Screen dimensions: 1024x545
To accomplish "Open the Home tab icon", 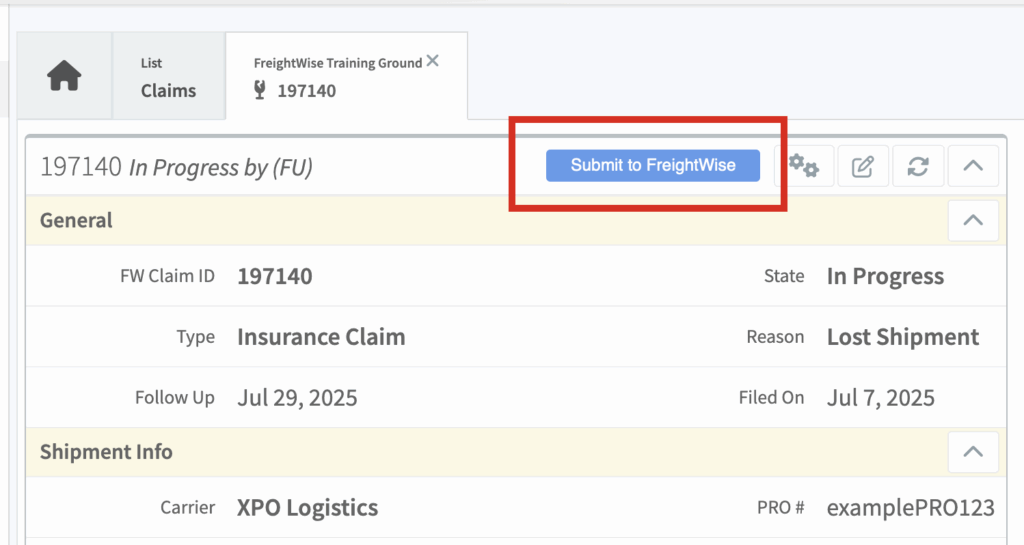I will tap(64, 77).
